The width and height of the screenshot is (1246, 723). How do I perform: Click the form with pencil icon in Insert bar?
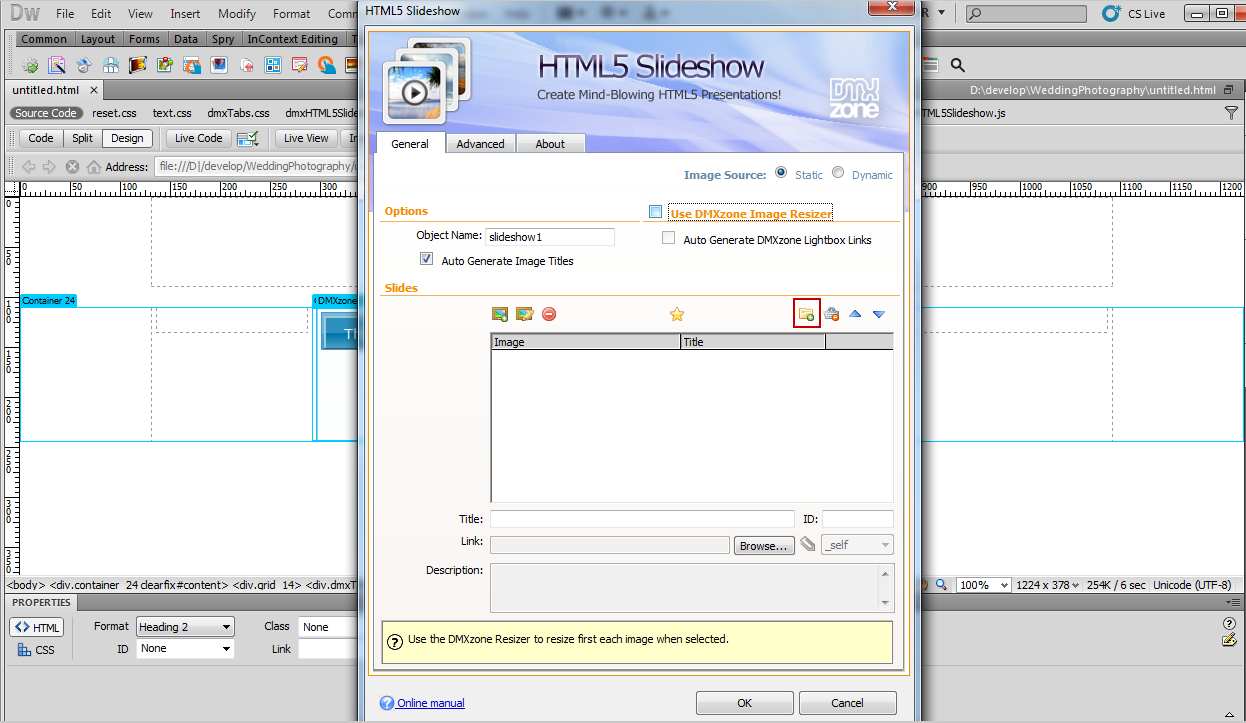coord(299,65)
